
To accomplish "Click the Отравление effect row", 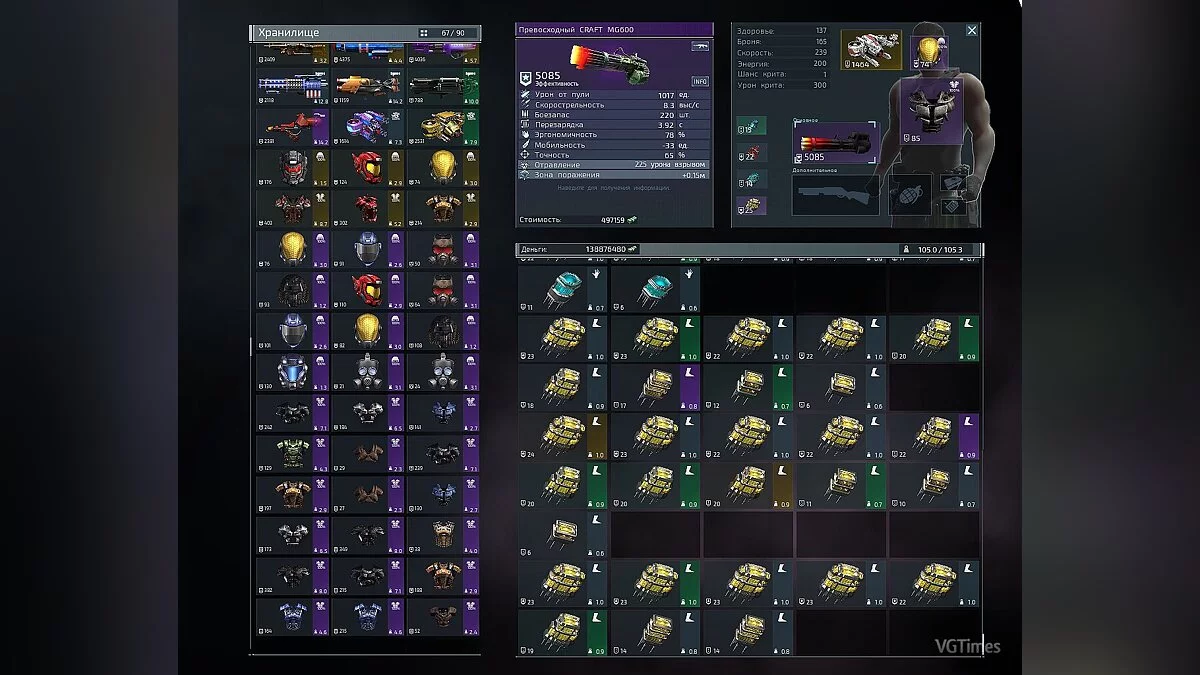I will 614,164.
